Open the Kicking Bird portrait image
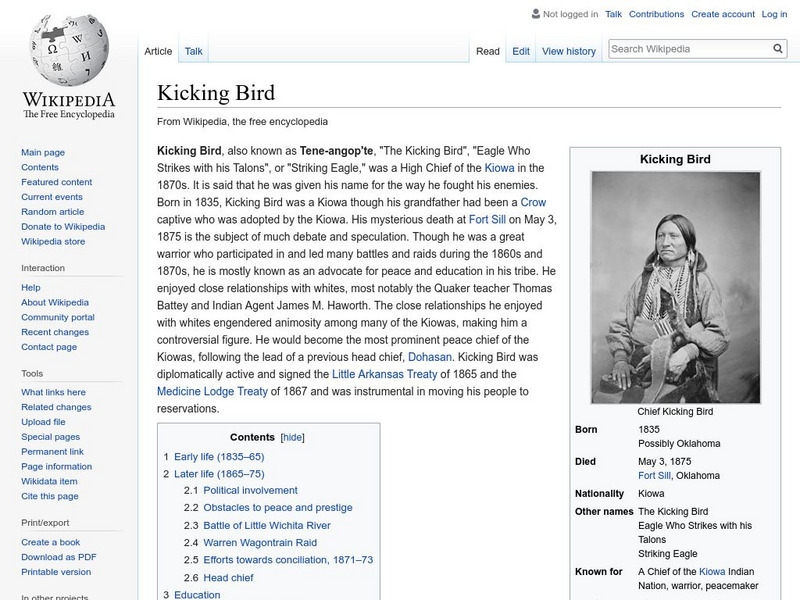Viewport: 800px width, 600px height. click(676, 287)
